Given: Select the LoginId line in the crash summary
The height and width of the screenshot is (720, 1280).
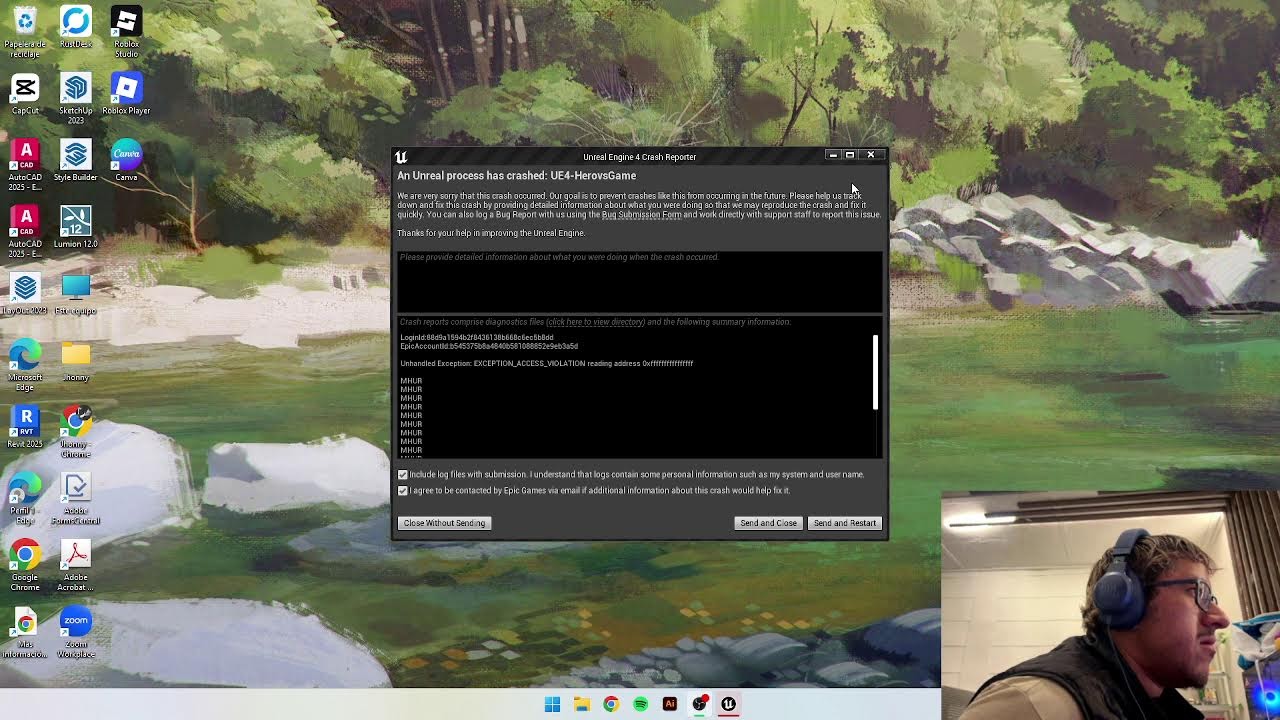Looking at the screenshot, I should pos(476,338).
